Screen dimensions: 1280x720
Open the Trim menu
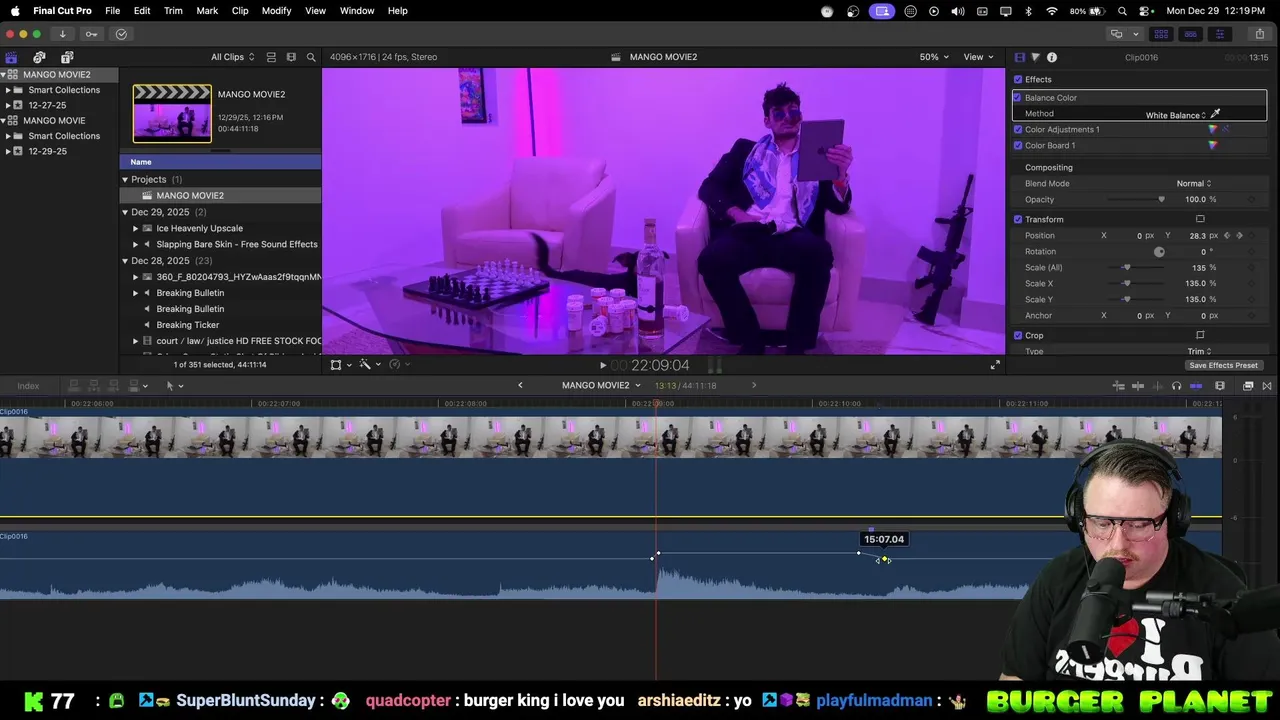[x=173, y=10]
